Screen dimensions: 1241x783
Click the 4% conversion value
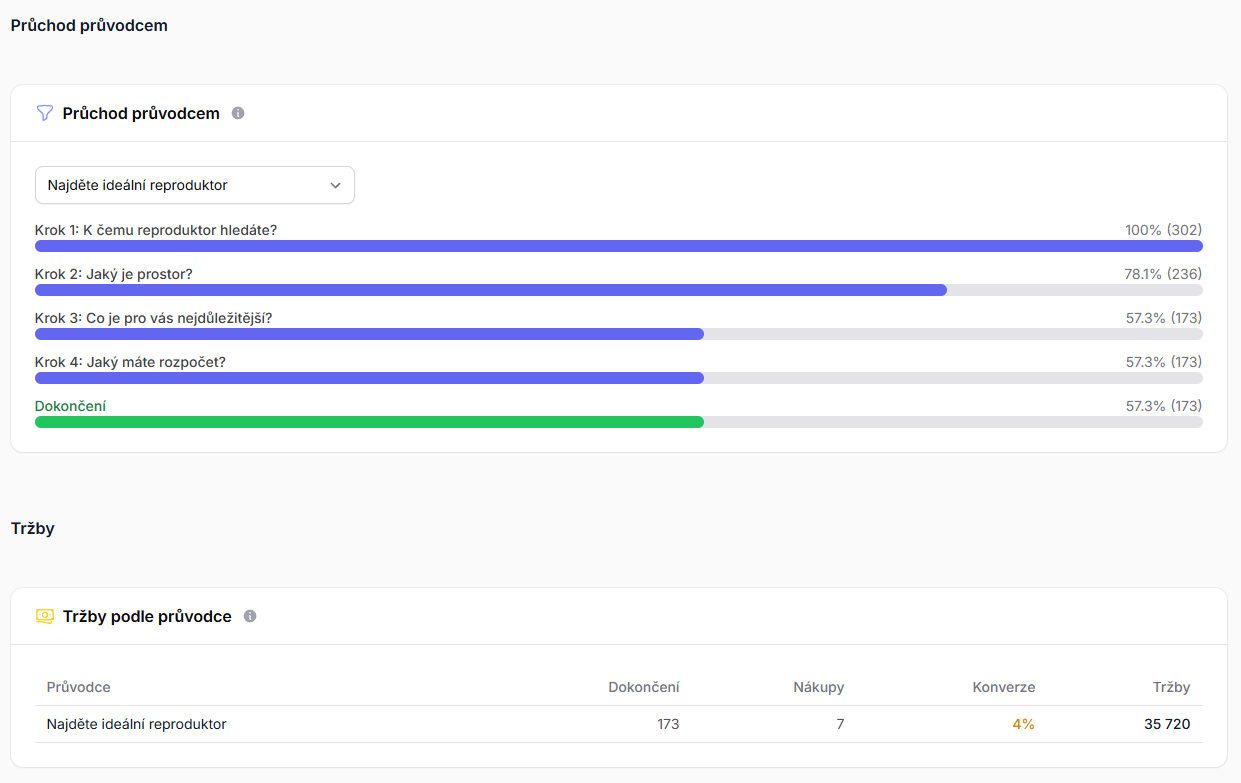[1023, 724]
